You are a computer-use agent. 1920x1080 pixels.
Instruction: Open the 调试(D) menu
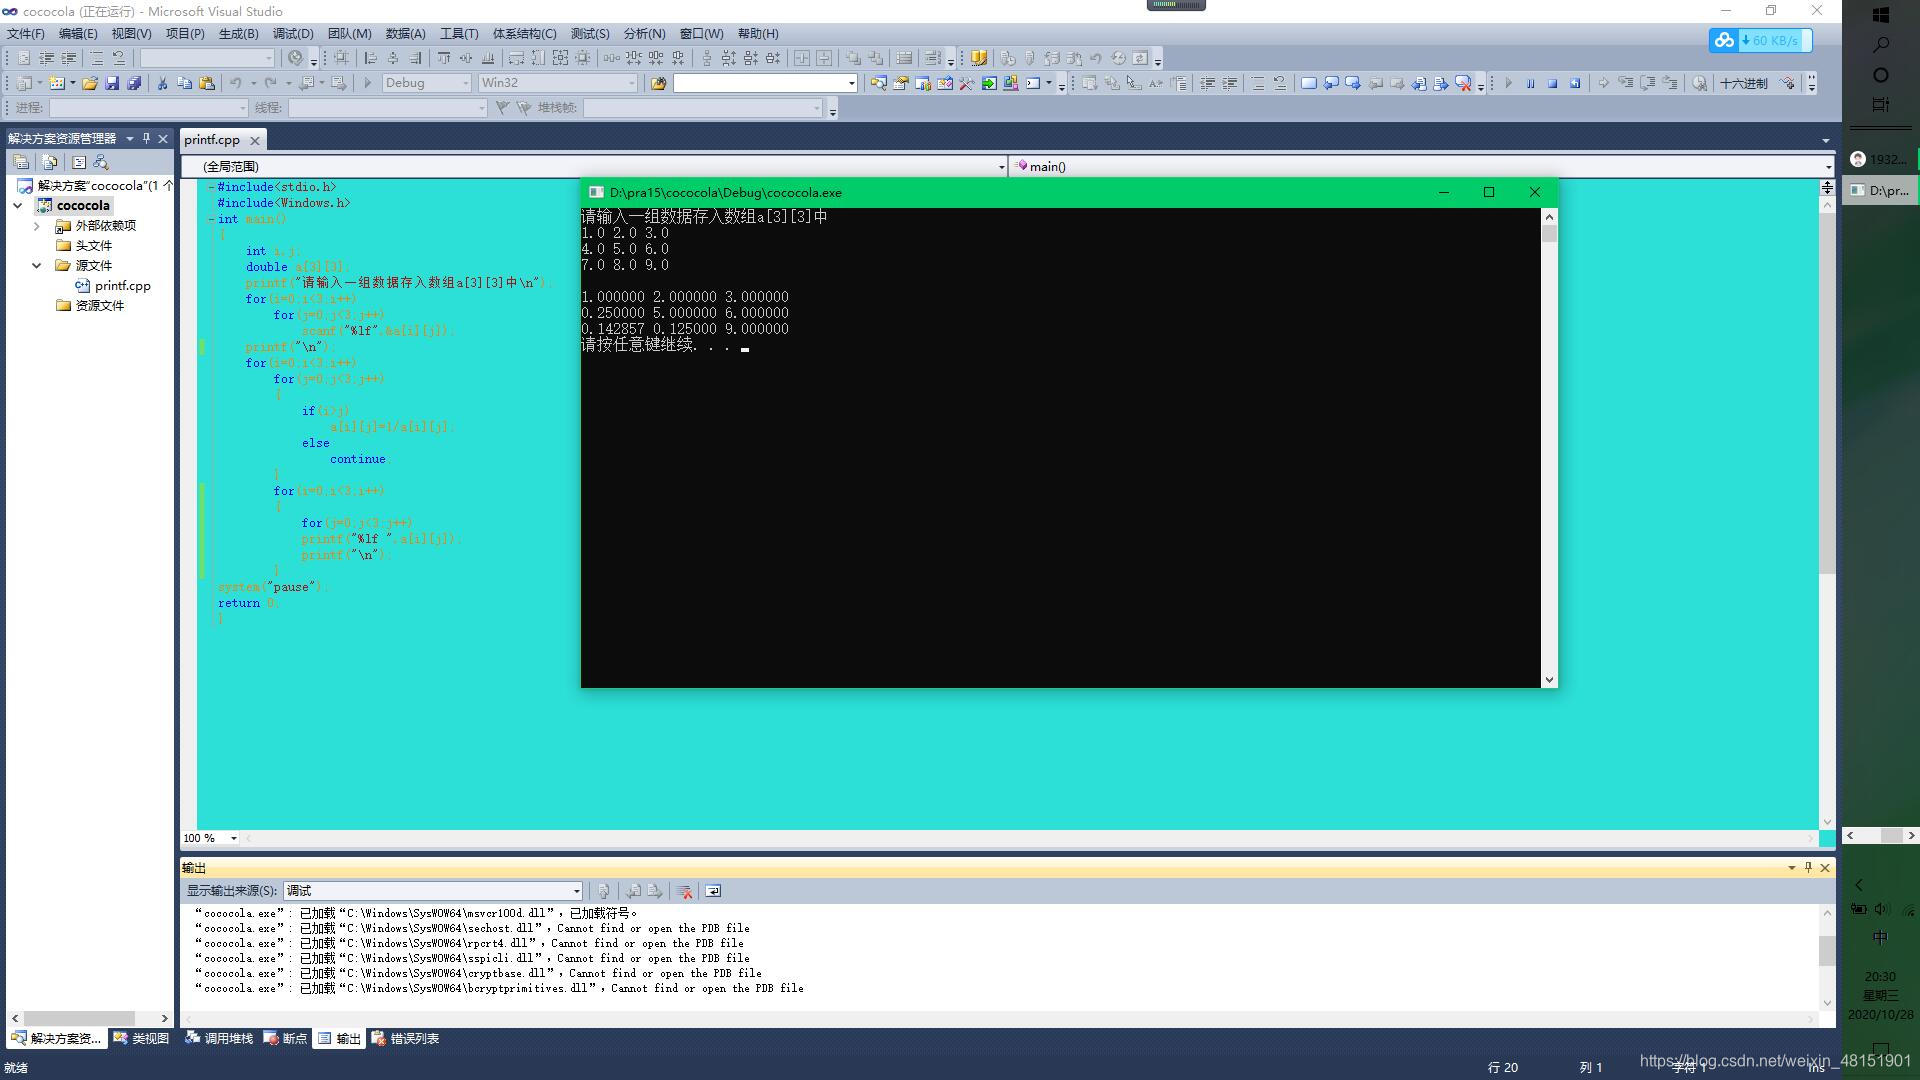[293, 33]
